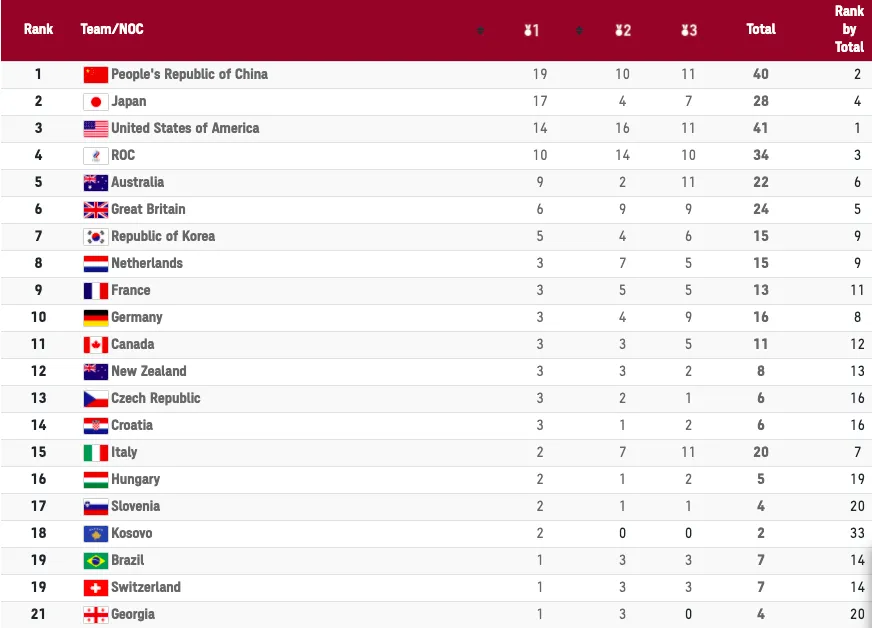
Task: Click Italy's total medal count of 20
Action: coord(761,452)
